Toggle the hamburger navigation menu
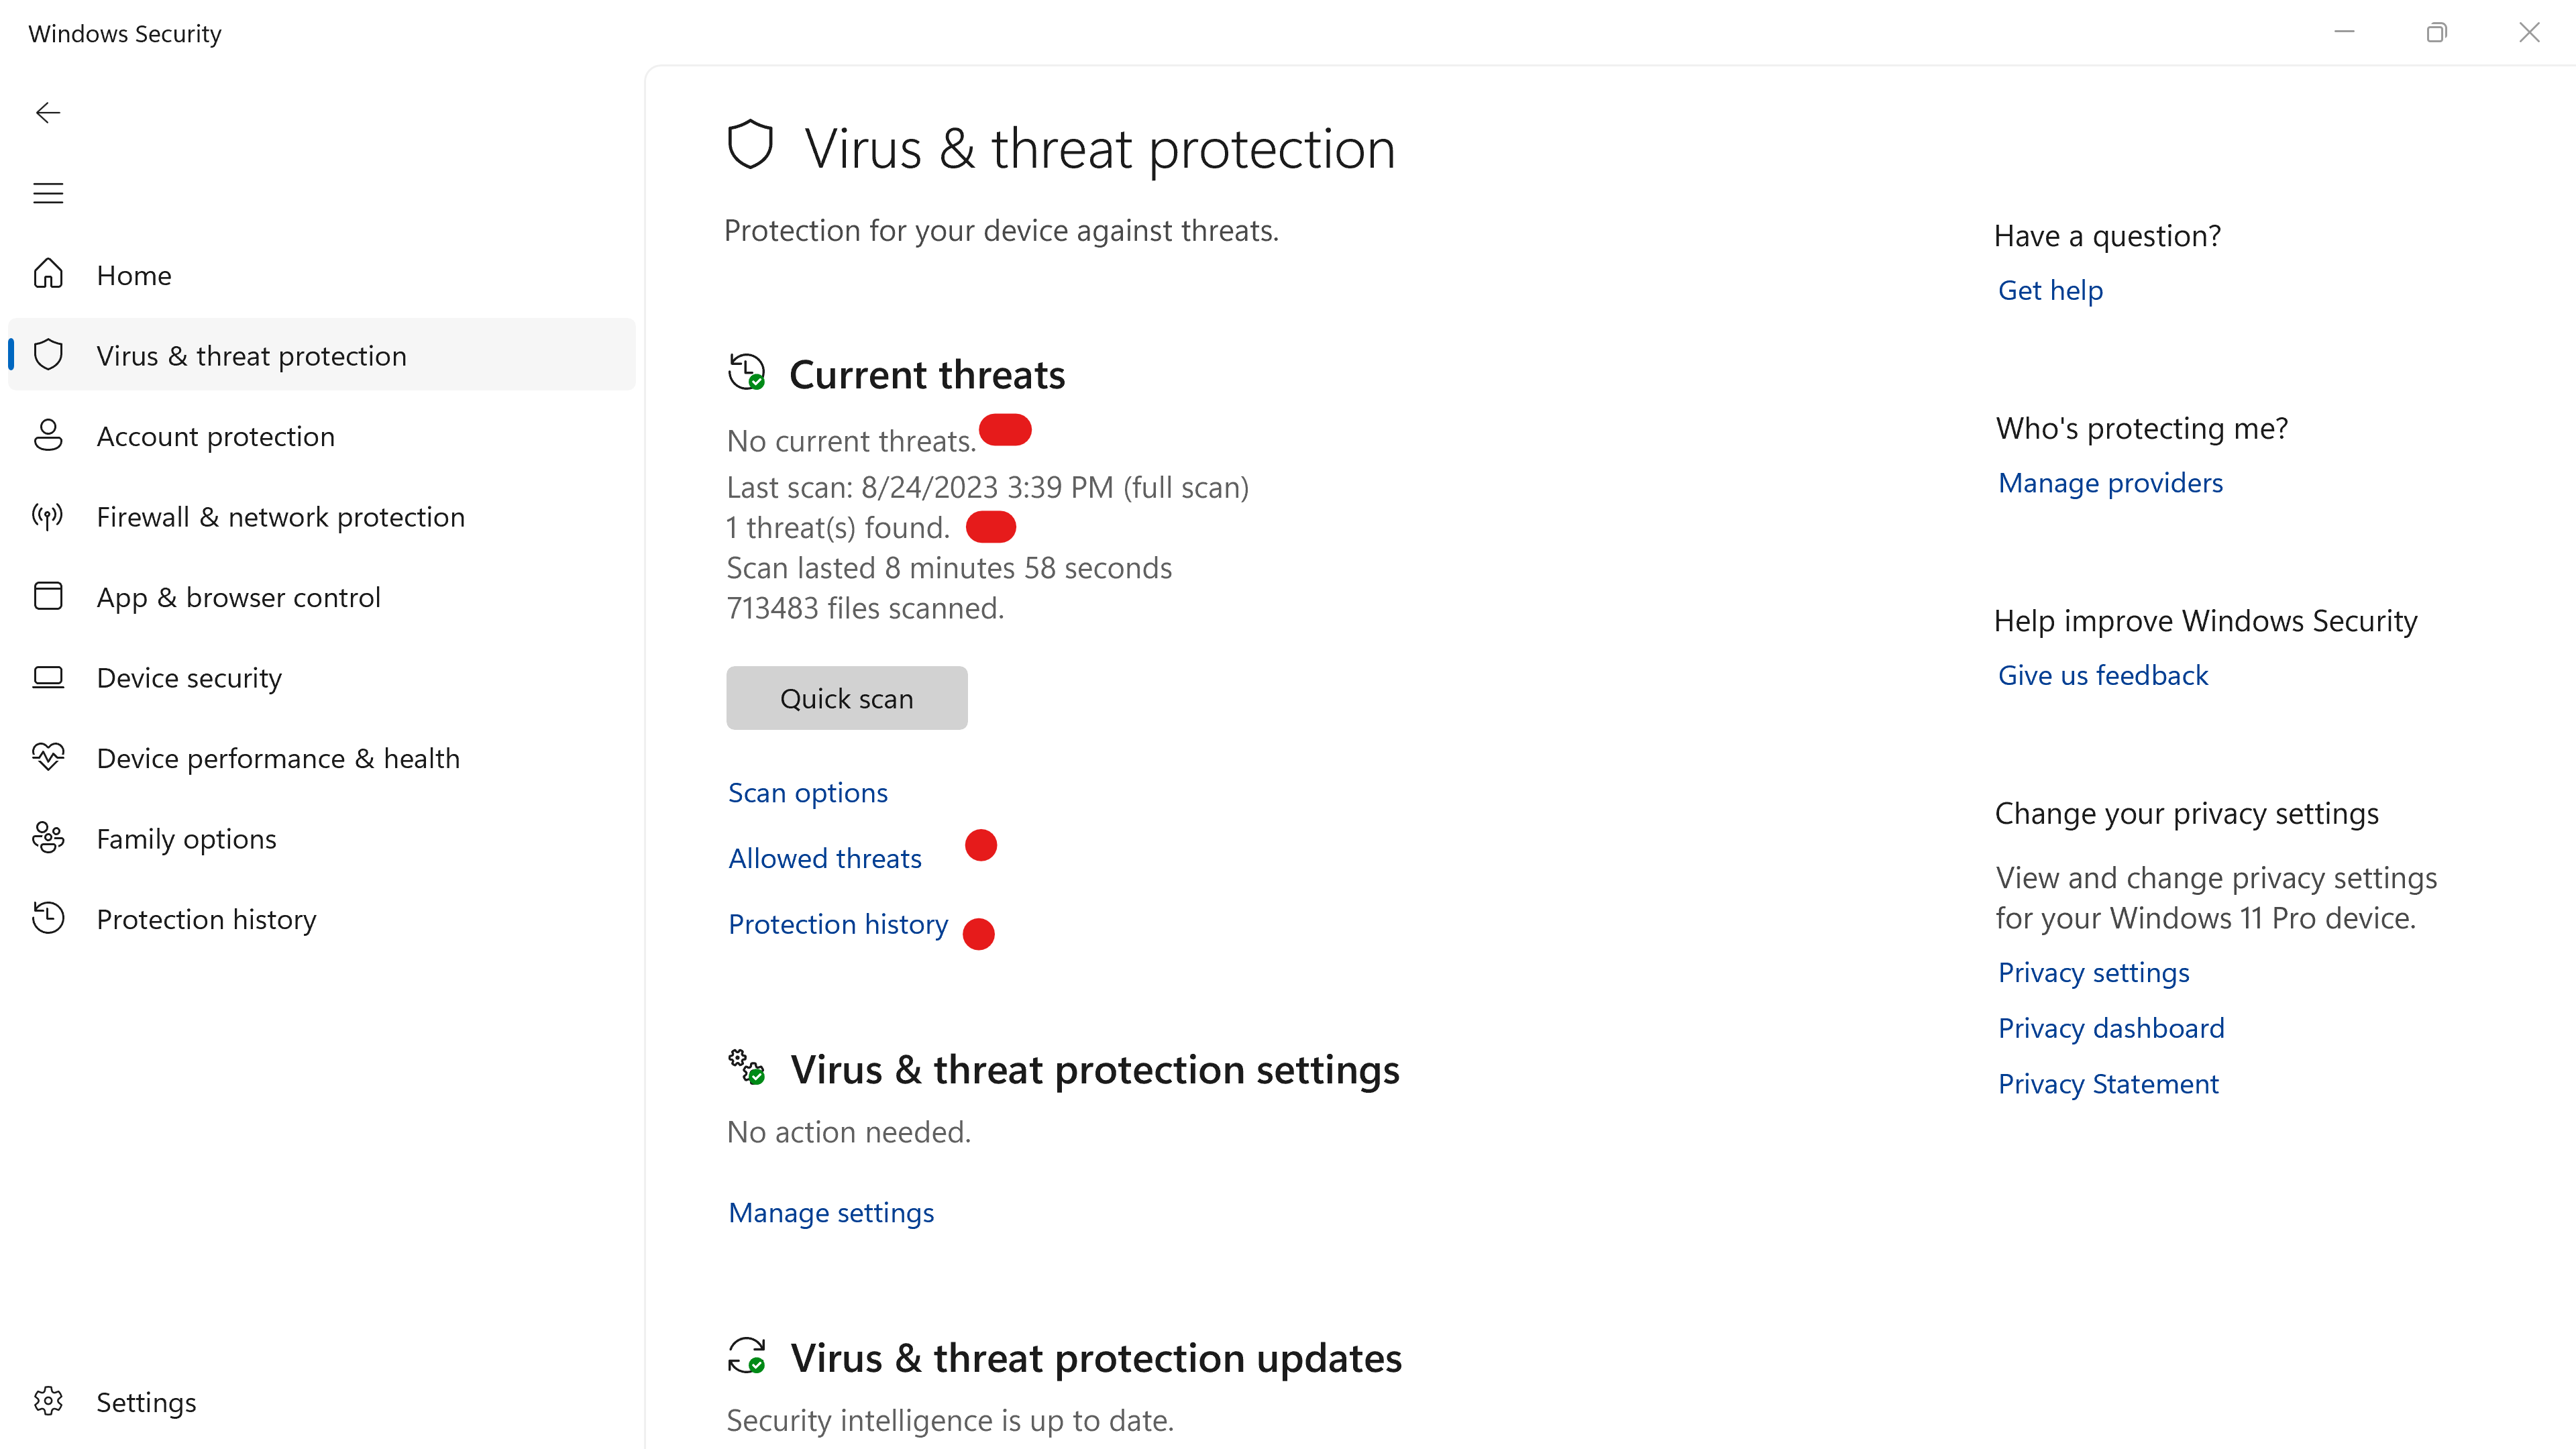This screenshot has width=2576, height=1449. tap(48, 193)
